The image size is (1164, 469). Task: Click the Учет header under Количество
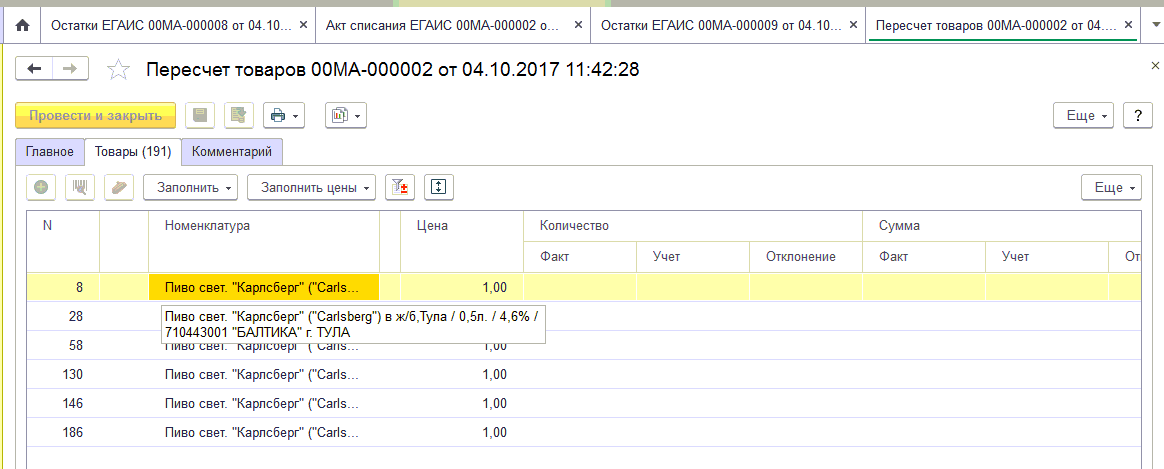pyautogui.click(x=693, y=257)
